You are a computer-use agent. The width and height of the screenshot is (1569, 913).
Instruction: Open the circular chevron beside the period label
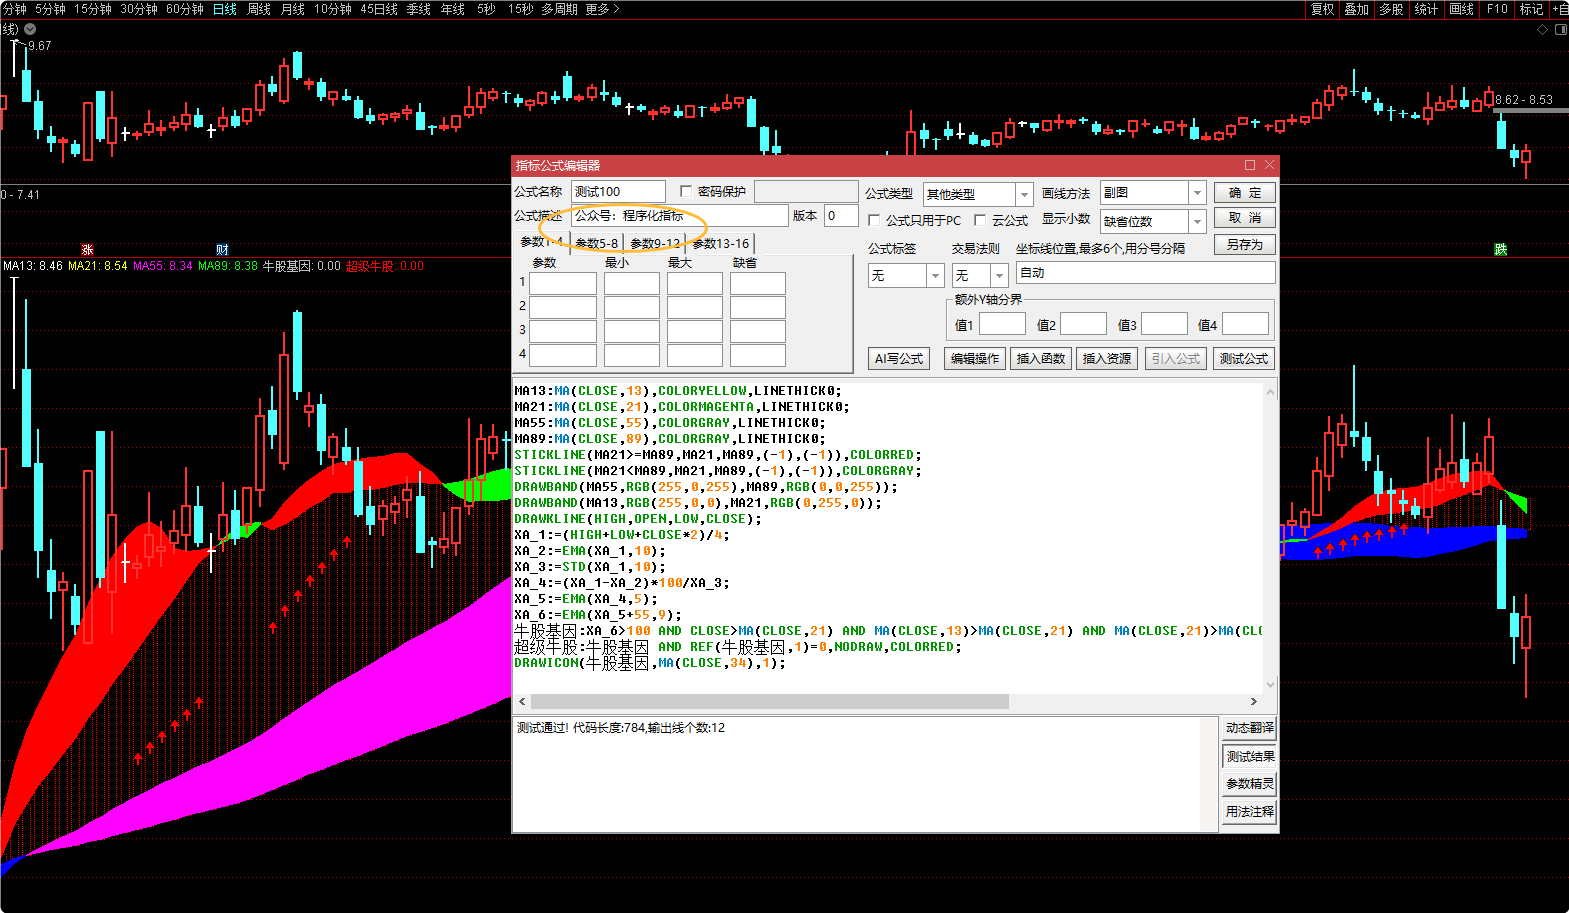click(30, 29)
